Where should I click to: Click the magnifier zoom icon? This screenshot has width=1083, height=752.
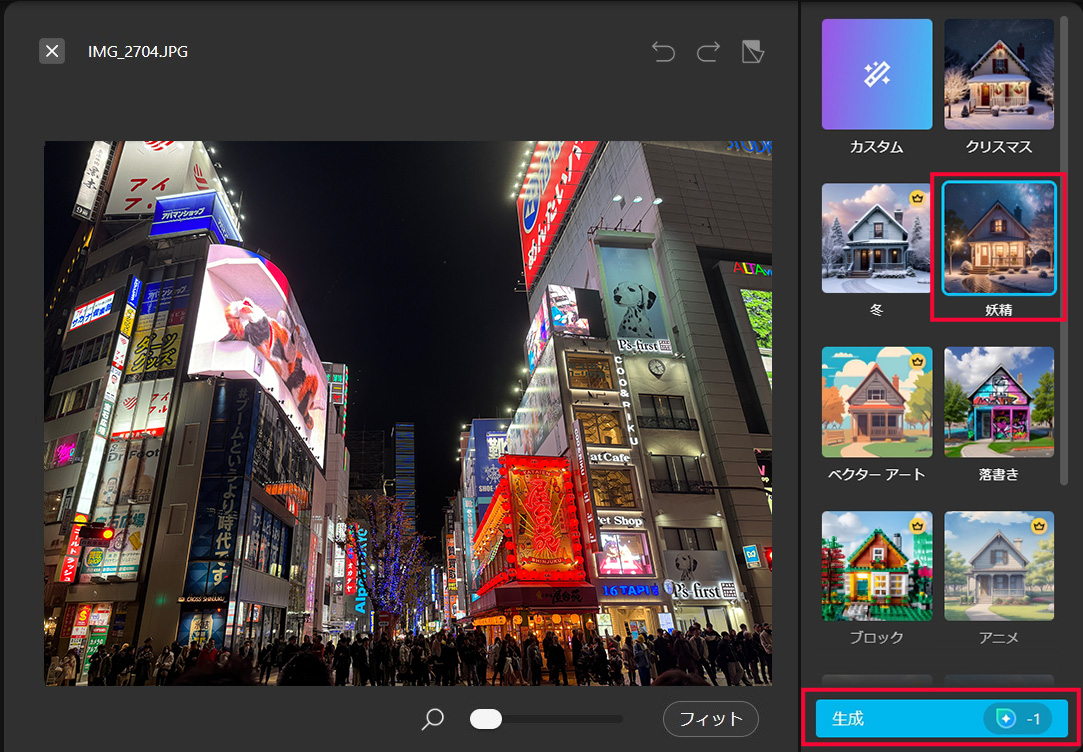pyautogui.click(x=433, y=719)
